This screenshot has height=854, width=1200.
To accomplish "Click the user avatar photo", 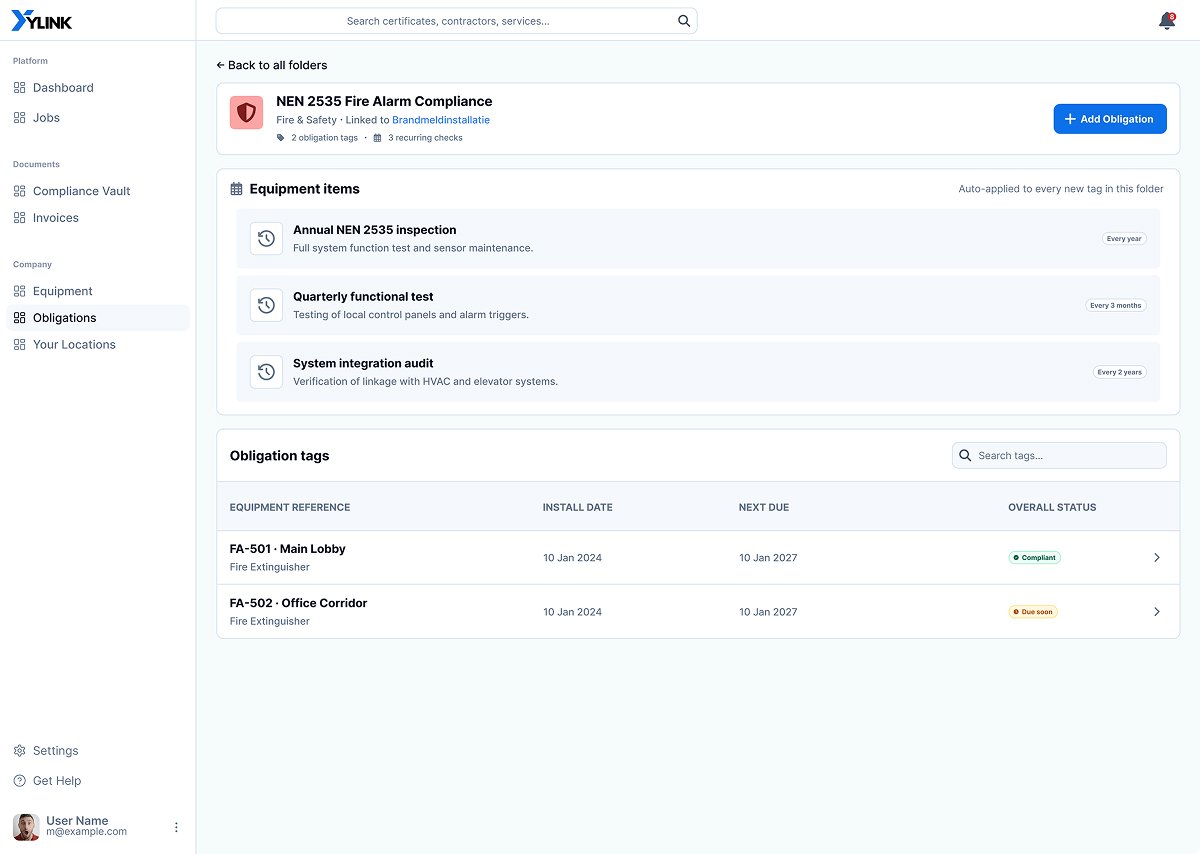I will pos(26,827).
